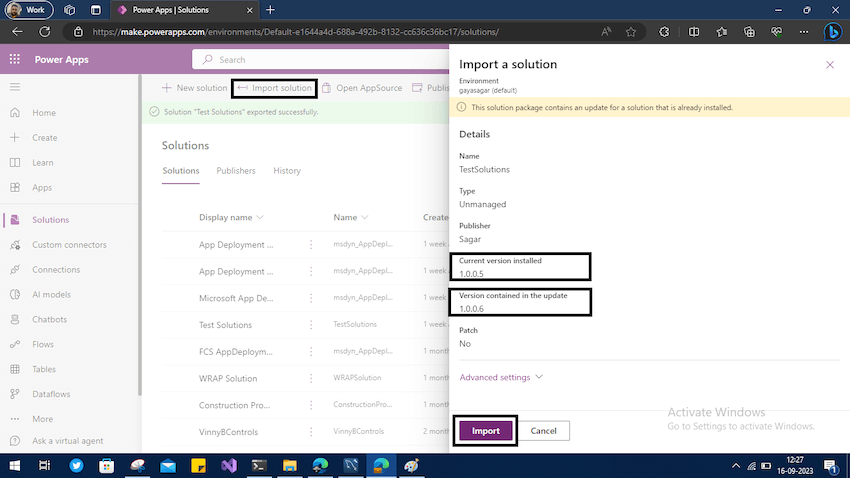
Task: Open browser Settings and more menu
Action: click(x=804, y=32)
